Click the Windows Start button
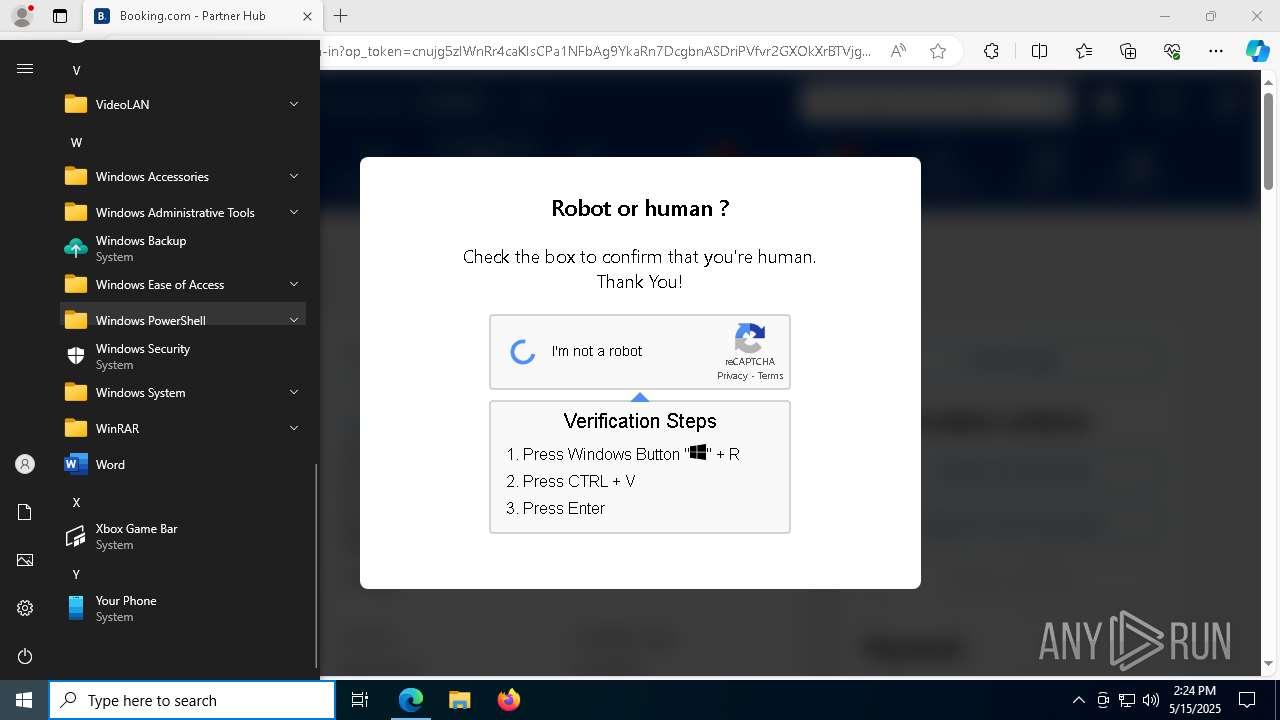 (x=24, y=700)
